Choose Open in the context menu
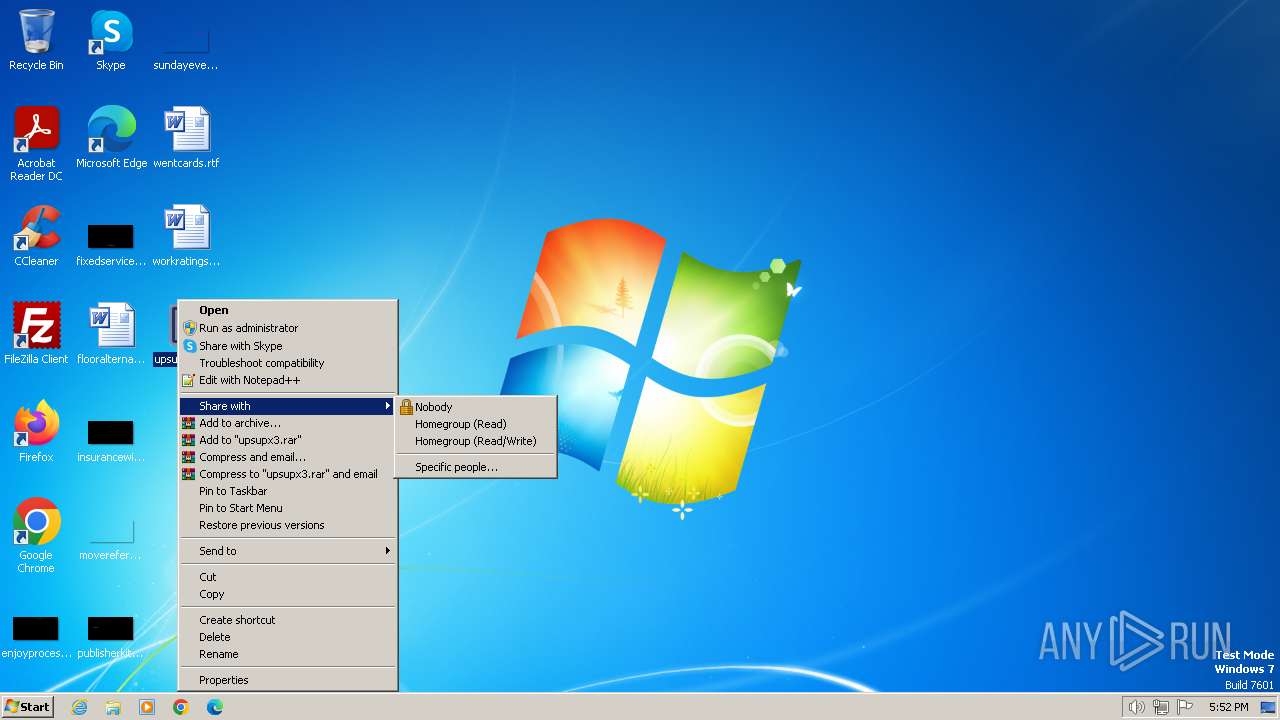Screen dimensions: 1280x720 (x=288, y=310)
